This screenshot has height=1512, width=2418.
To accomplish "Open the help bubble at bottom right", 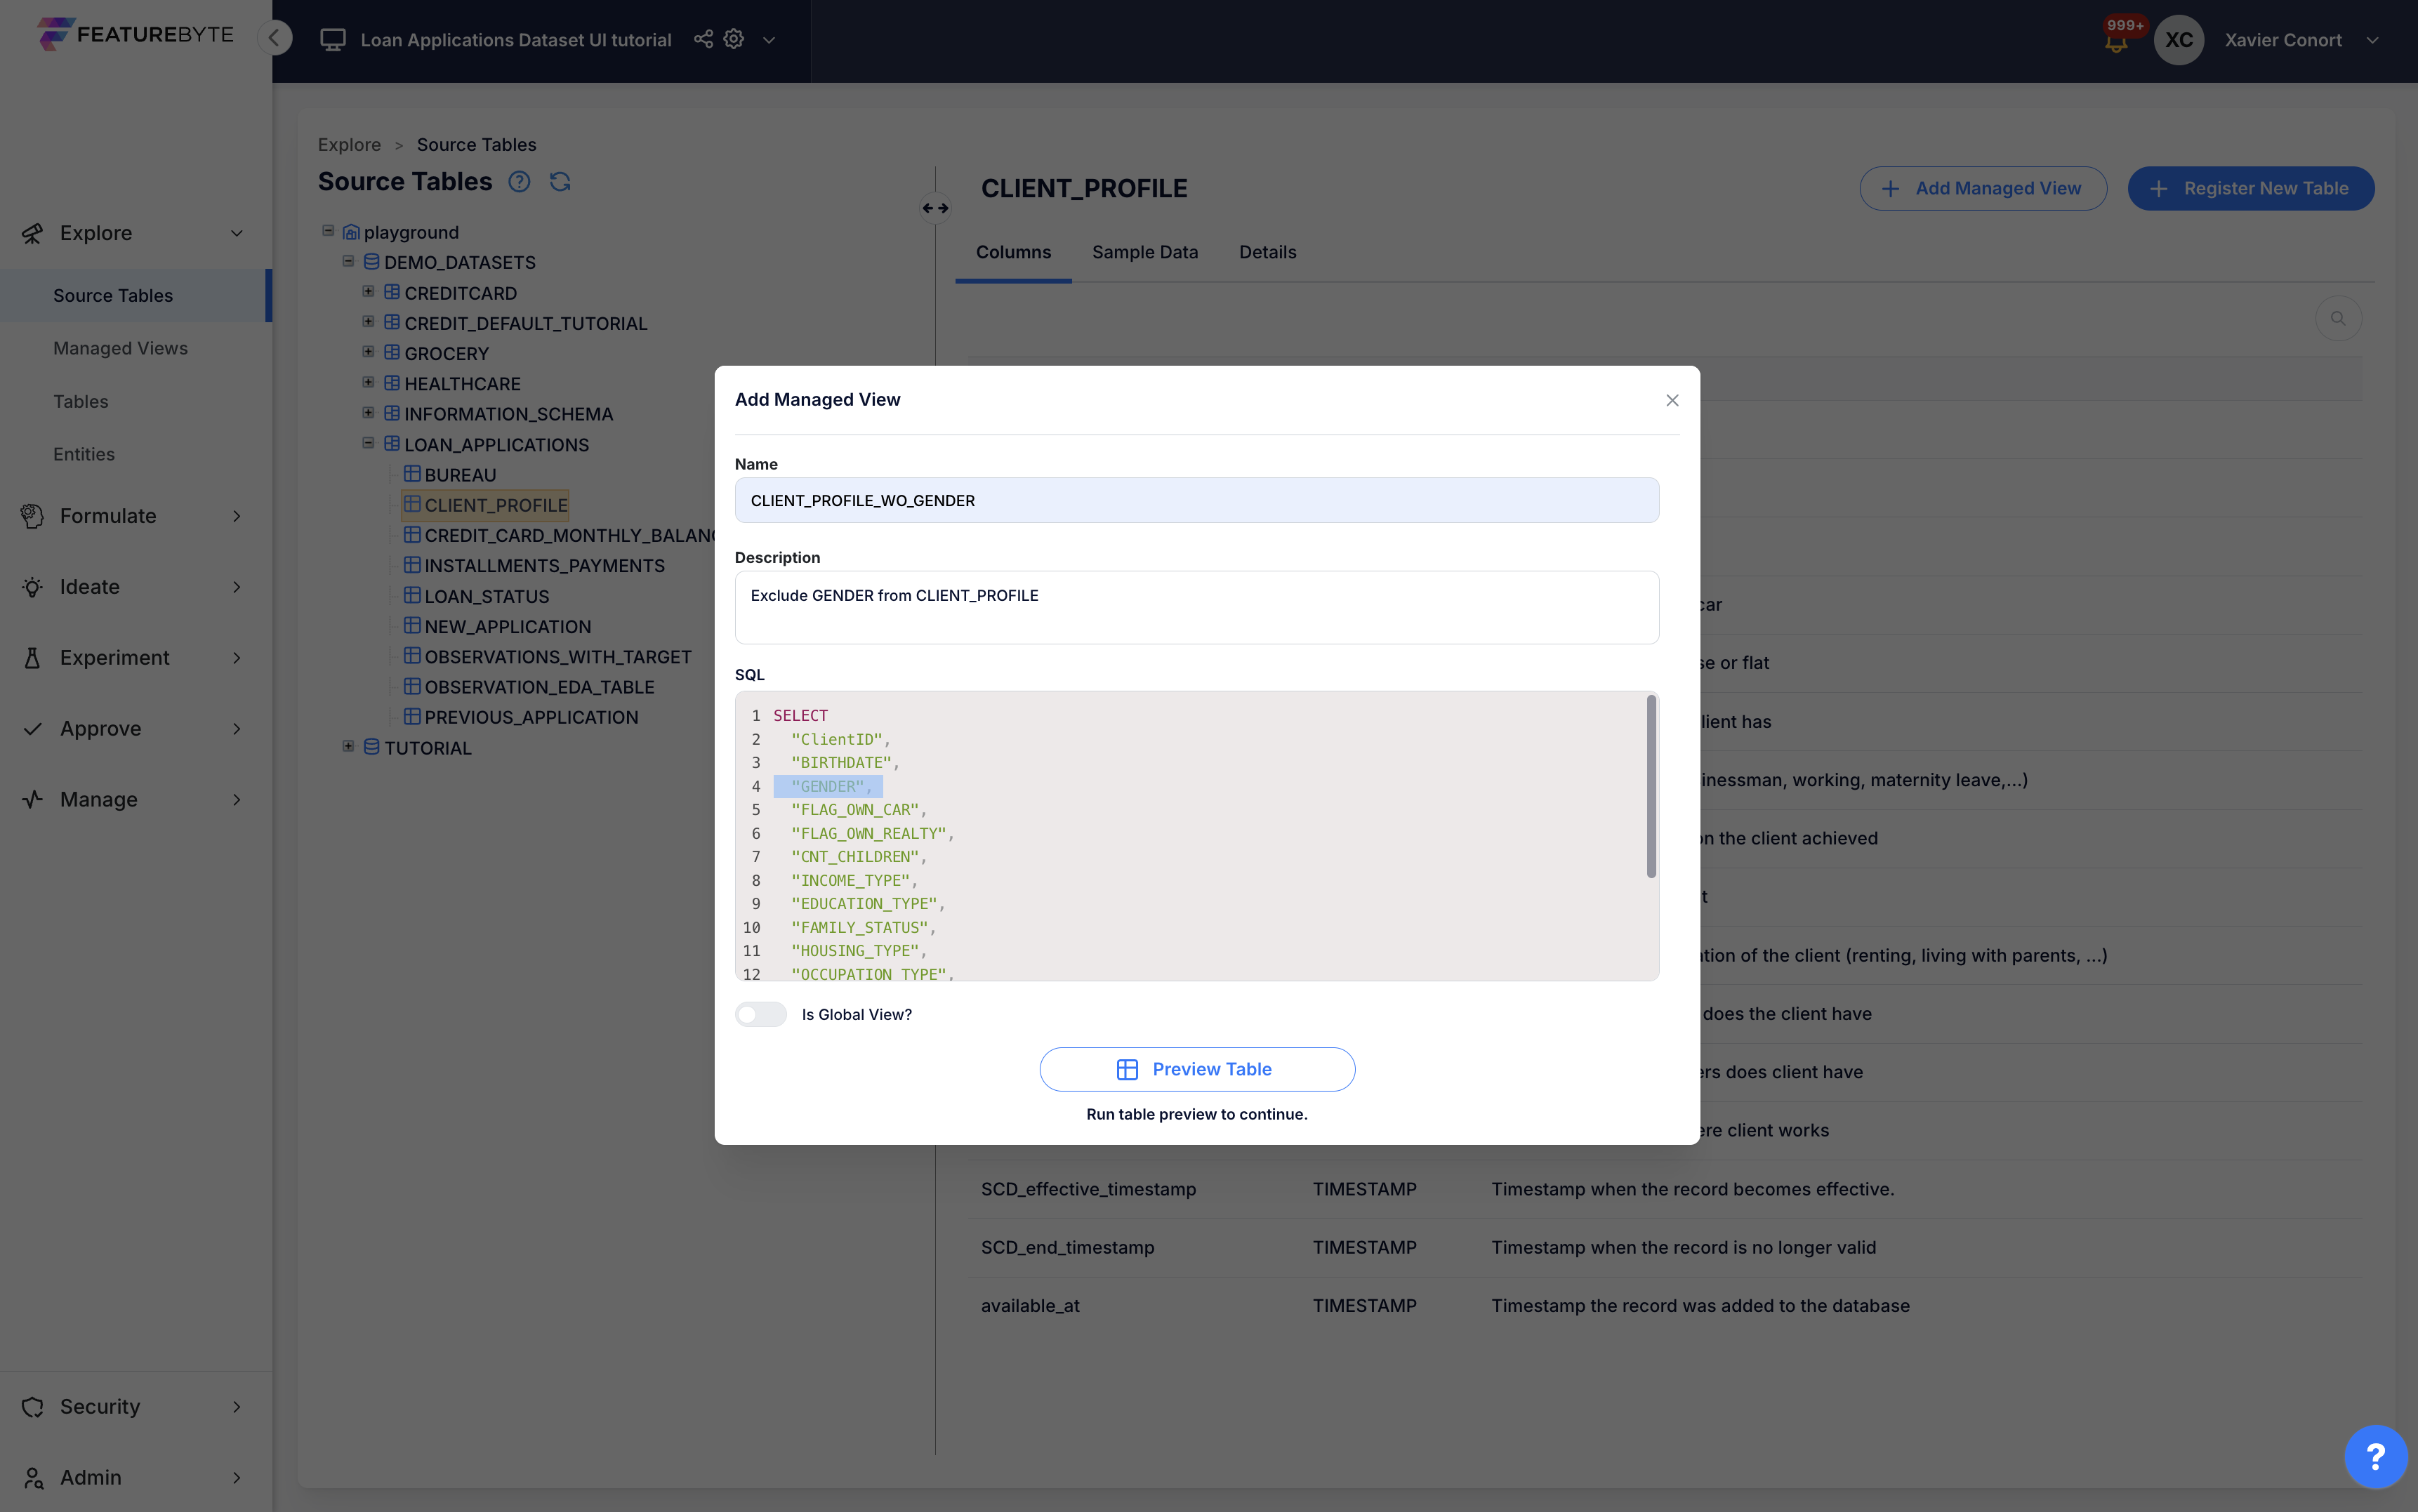I will (2376, 1457).
